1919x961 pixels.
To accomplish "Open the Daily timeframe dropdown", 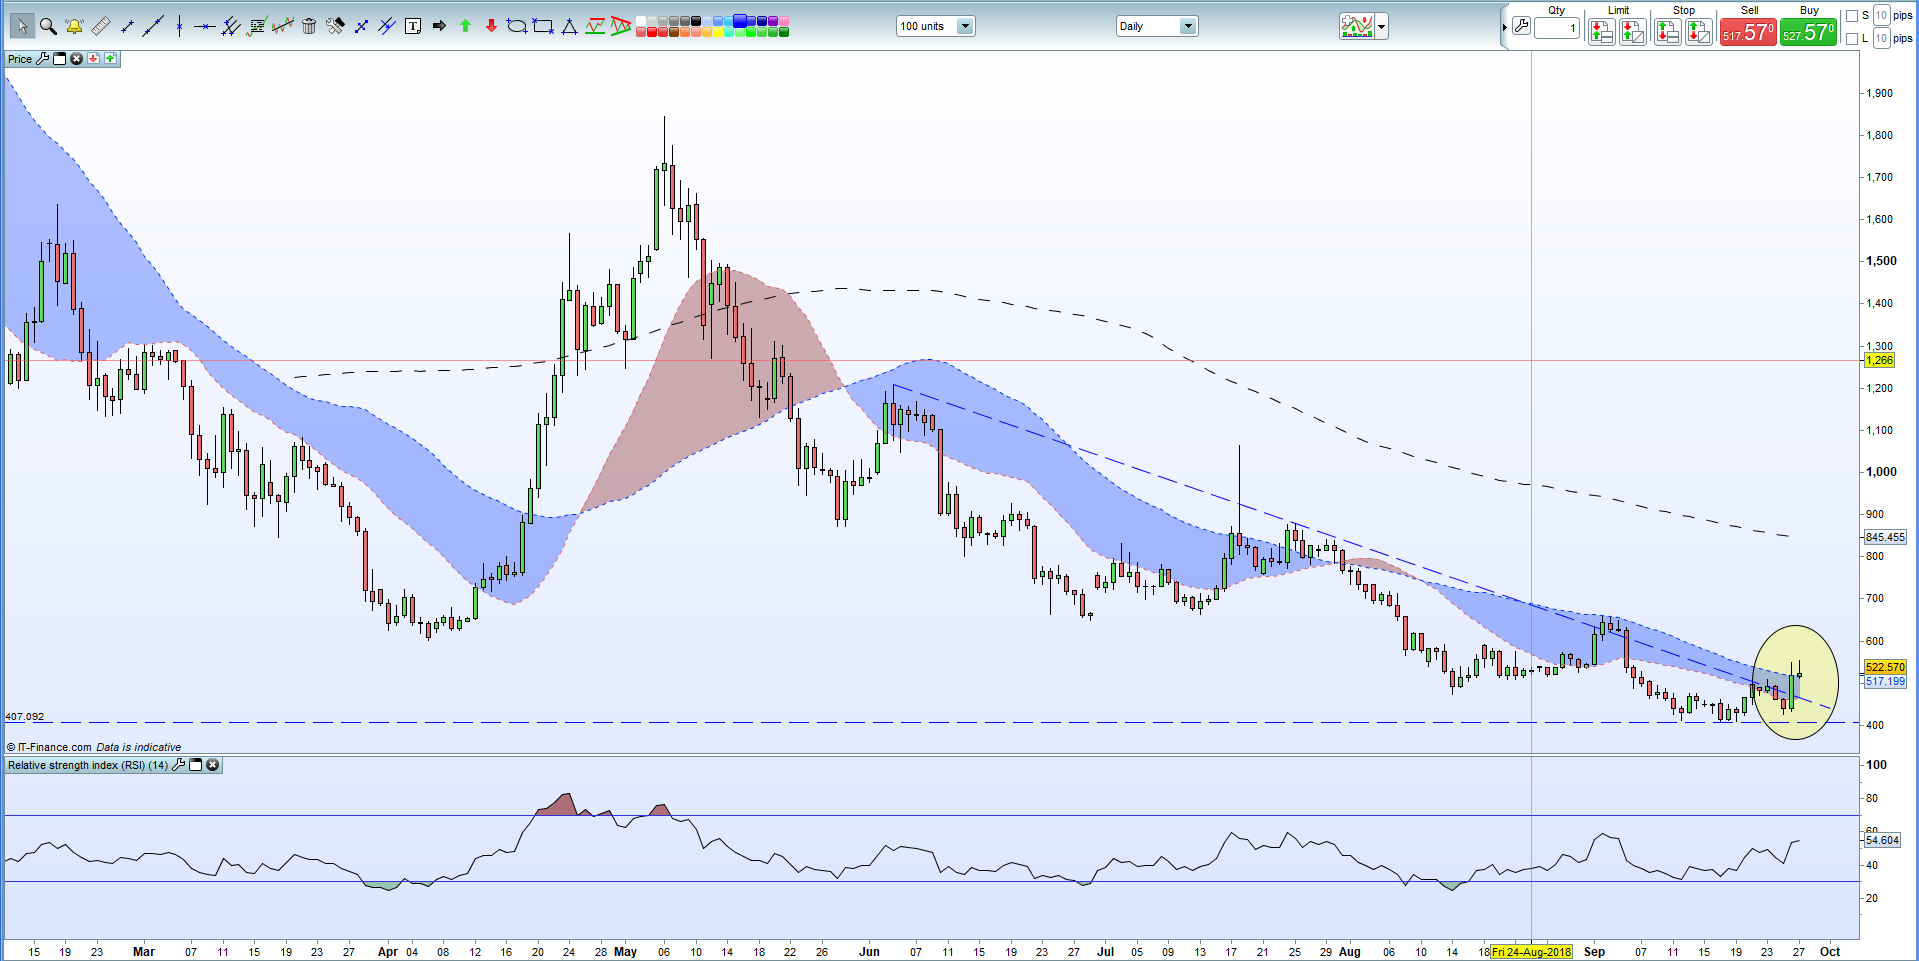I will [1188, 26].
